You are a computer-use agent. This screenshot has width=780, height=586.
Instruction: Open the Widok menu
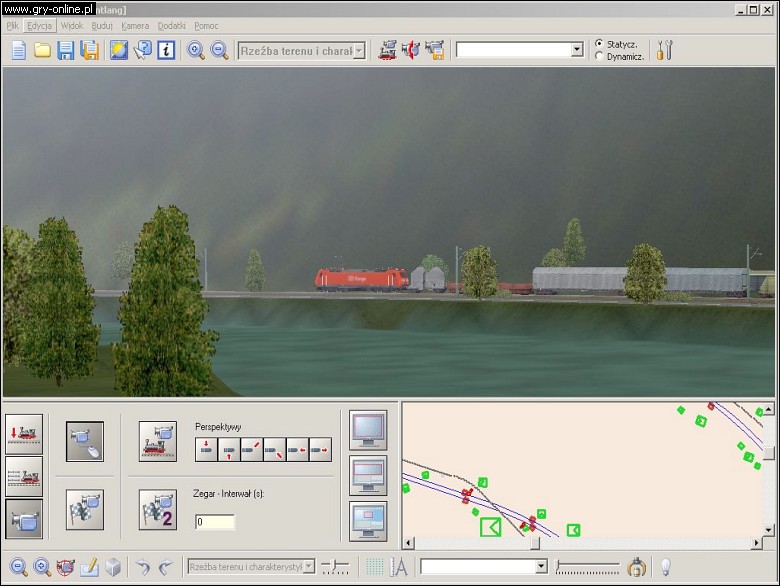pyautogui.click(x=72, y=26)
